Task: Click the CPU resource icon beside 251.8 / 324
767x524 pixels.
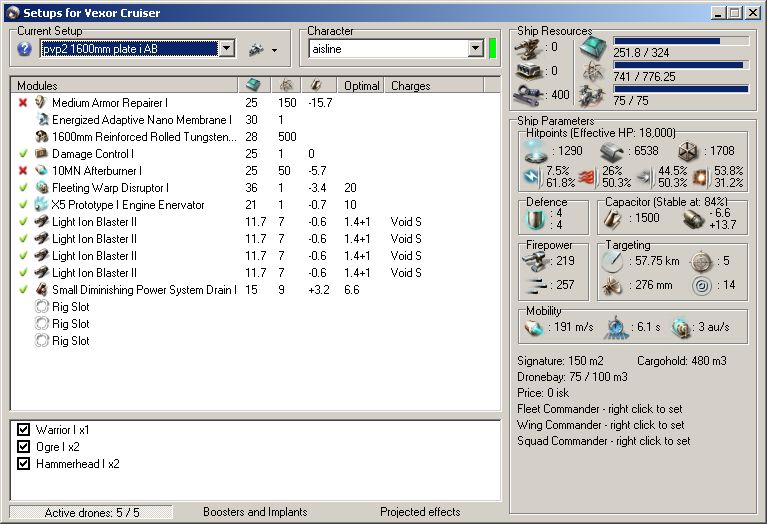Action: (593, 48)
